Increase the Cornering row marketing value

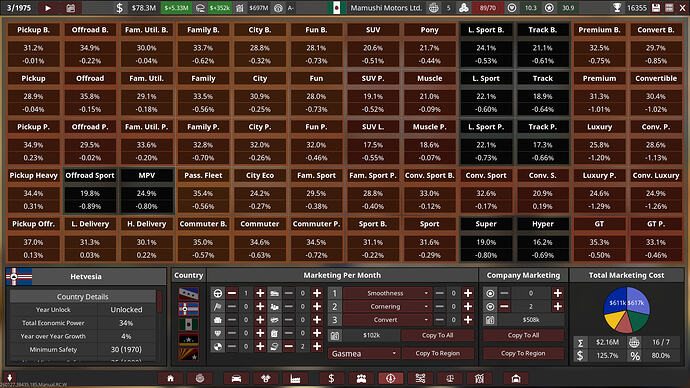click(468, 307)
